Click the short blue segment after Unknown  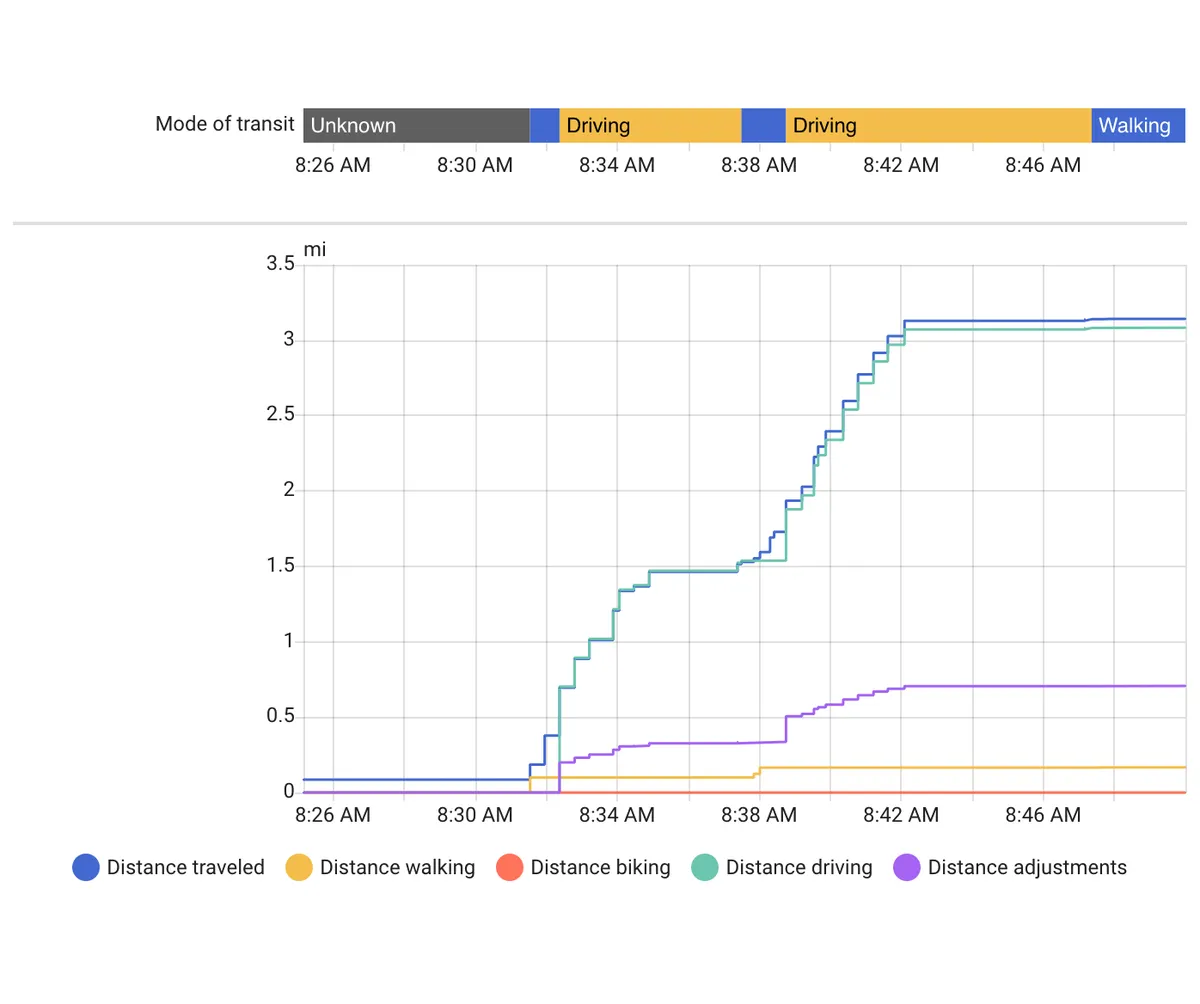tap(544, 125)
